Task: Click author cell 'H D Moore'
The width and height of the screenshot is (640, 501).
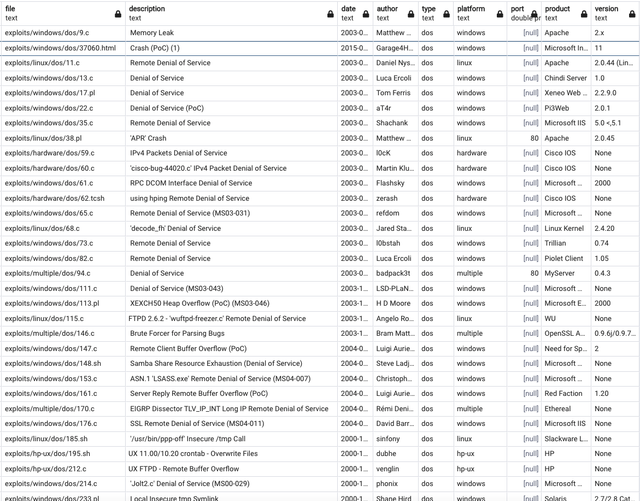Action: (396, 303)
